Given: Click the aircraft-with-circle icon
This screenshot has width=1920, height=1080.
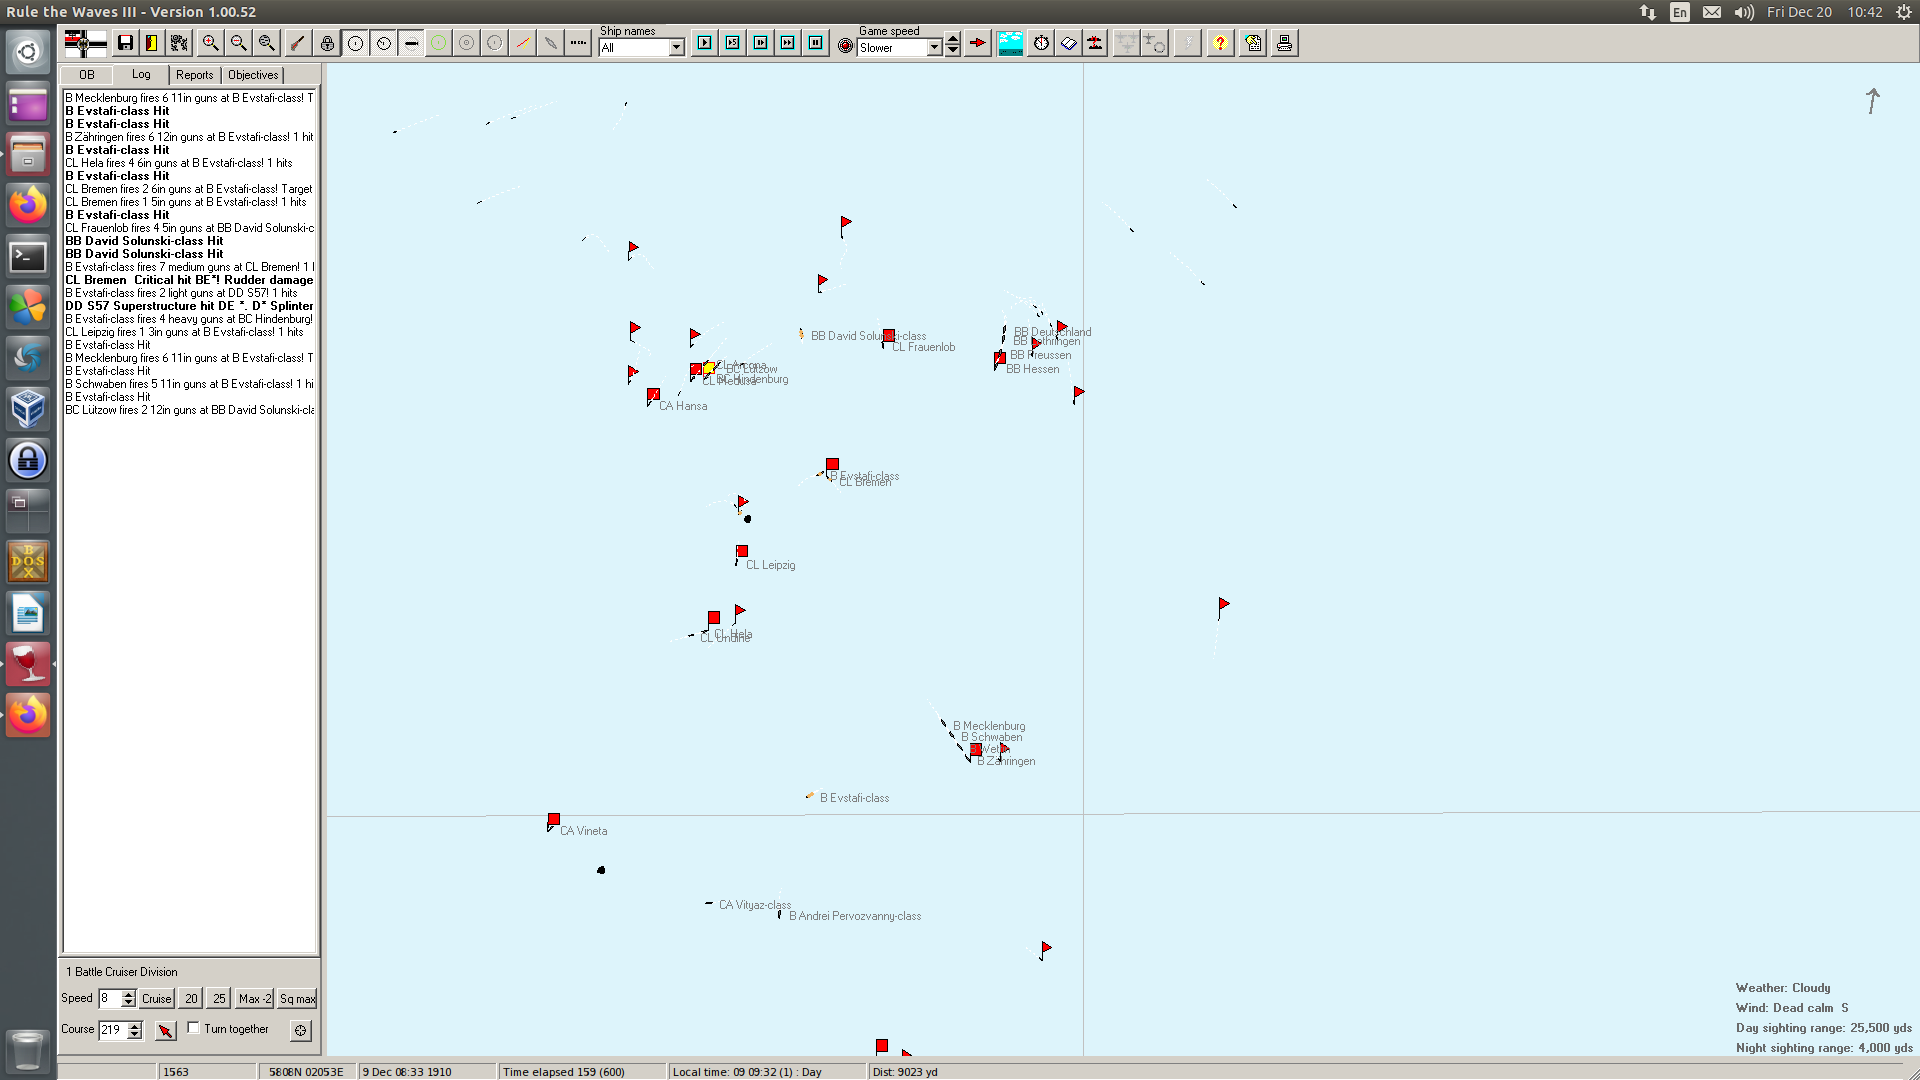Looking at the screenshot, I should click(x=1155, y=43).
